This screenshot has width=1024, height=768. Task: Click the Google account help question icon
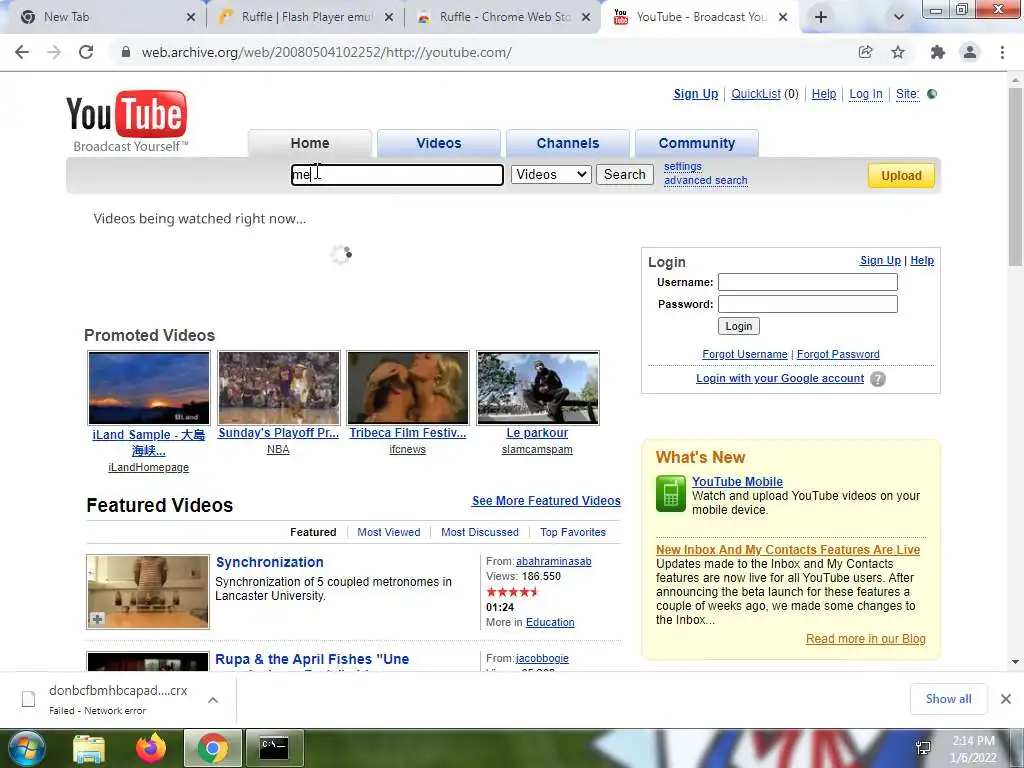878,379
